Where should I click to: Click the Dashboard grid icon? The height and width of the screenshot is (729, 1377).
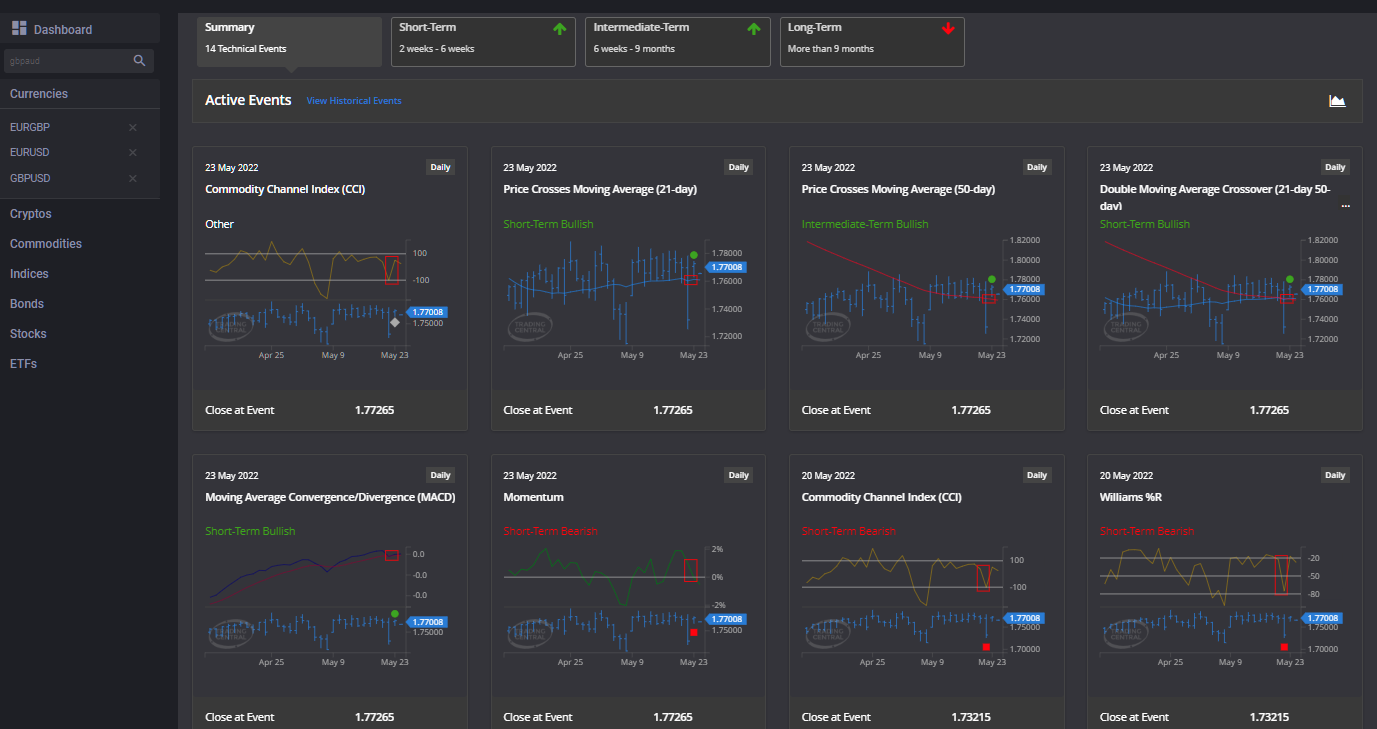tap(19, 28)
